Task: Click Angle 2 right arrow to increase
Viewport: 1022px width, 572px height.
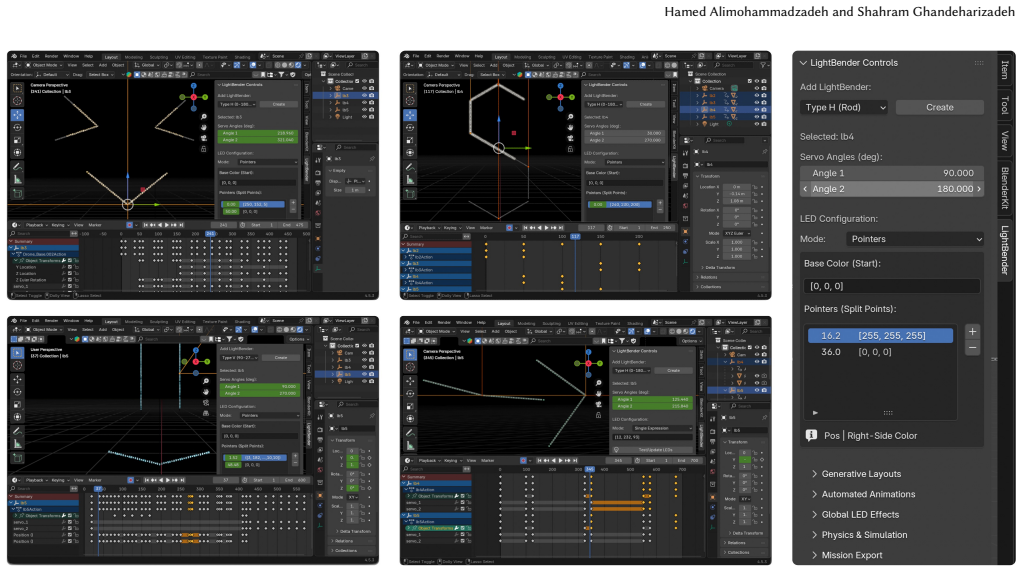Action: click(978, 189)
